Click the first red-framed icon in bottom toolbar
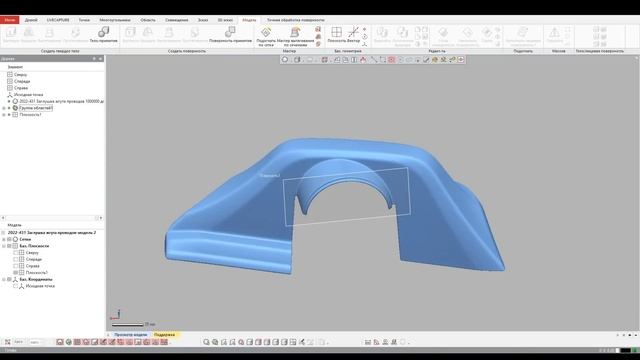 click(x=60, y=342)
